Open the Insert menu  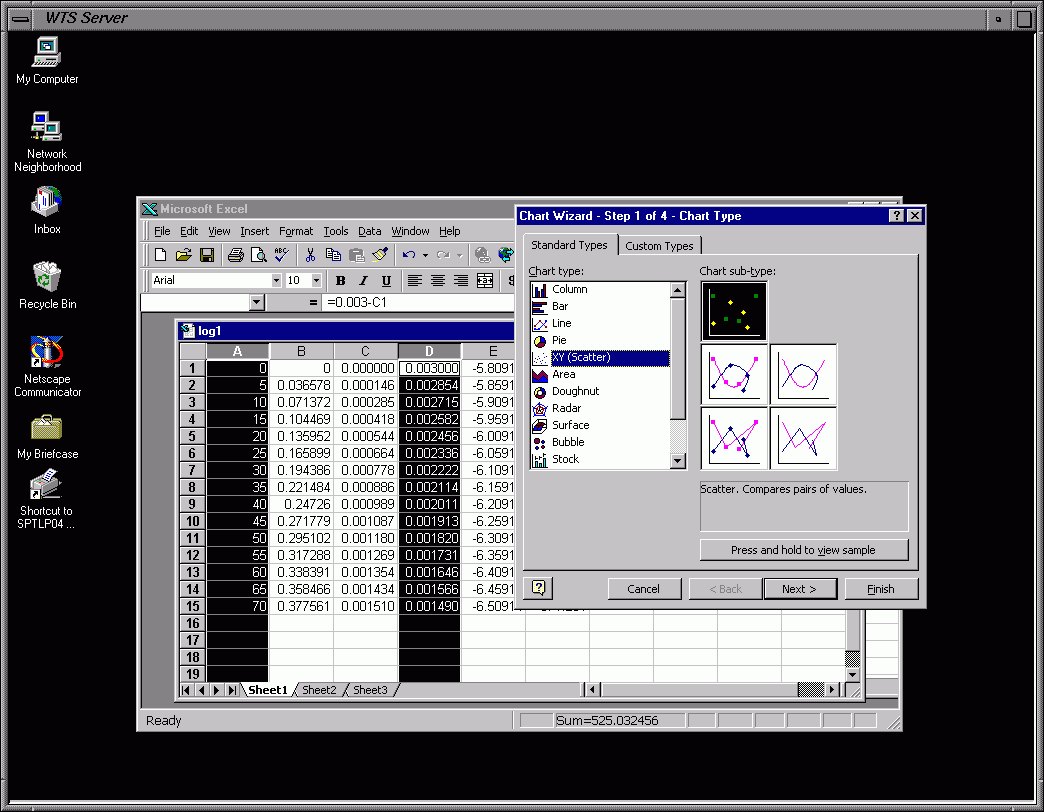coord(254,231)
